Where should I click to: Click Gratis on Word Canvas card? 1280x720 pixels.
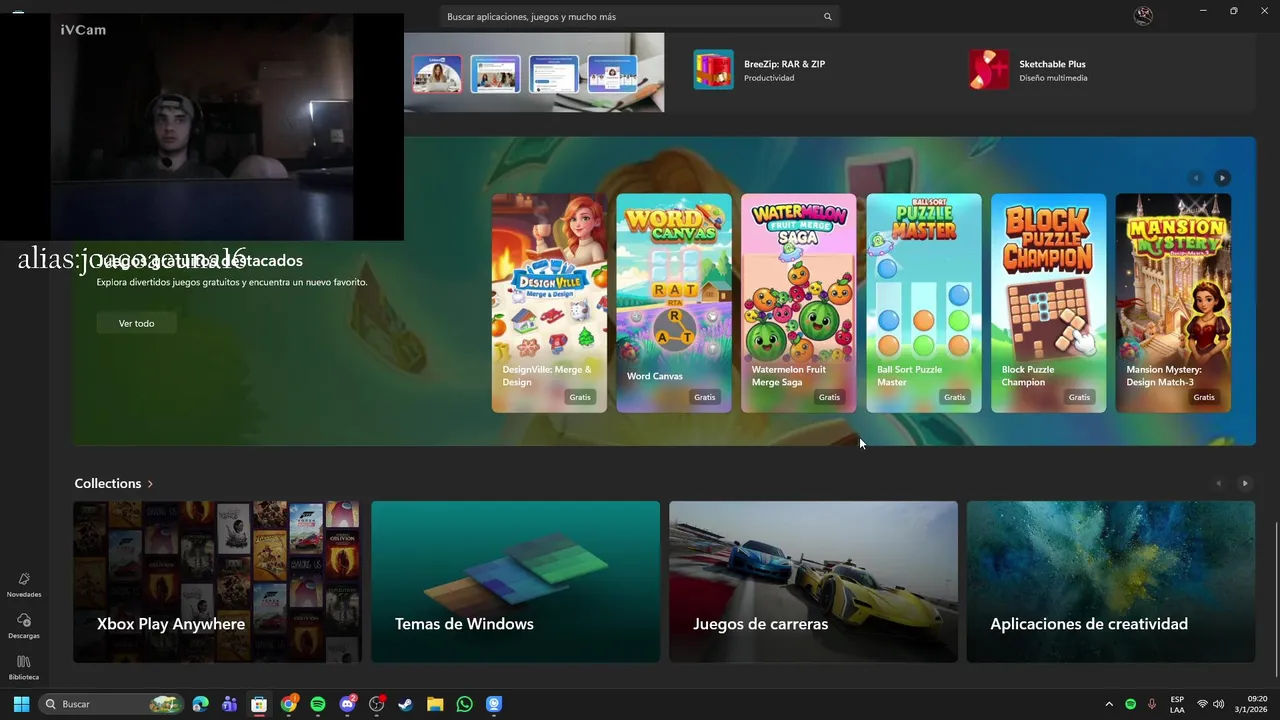(705, 397)
